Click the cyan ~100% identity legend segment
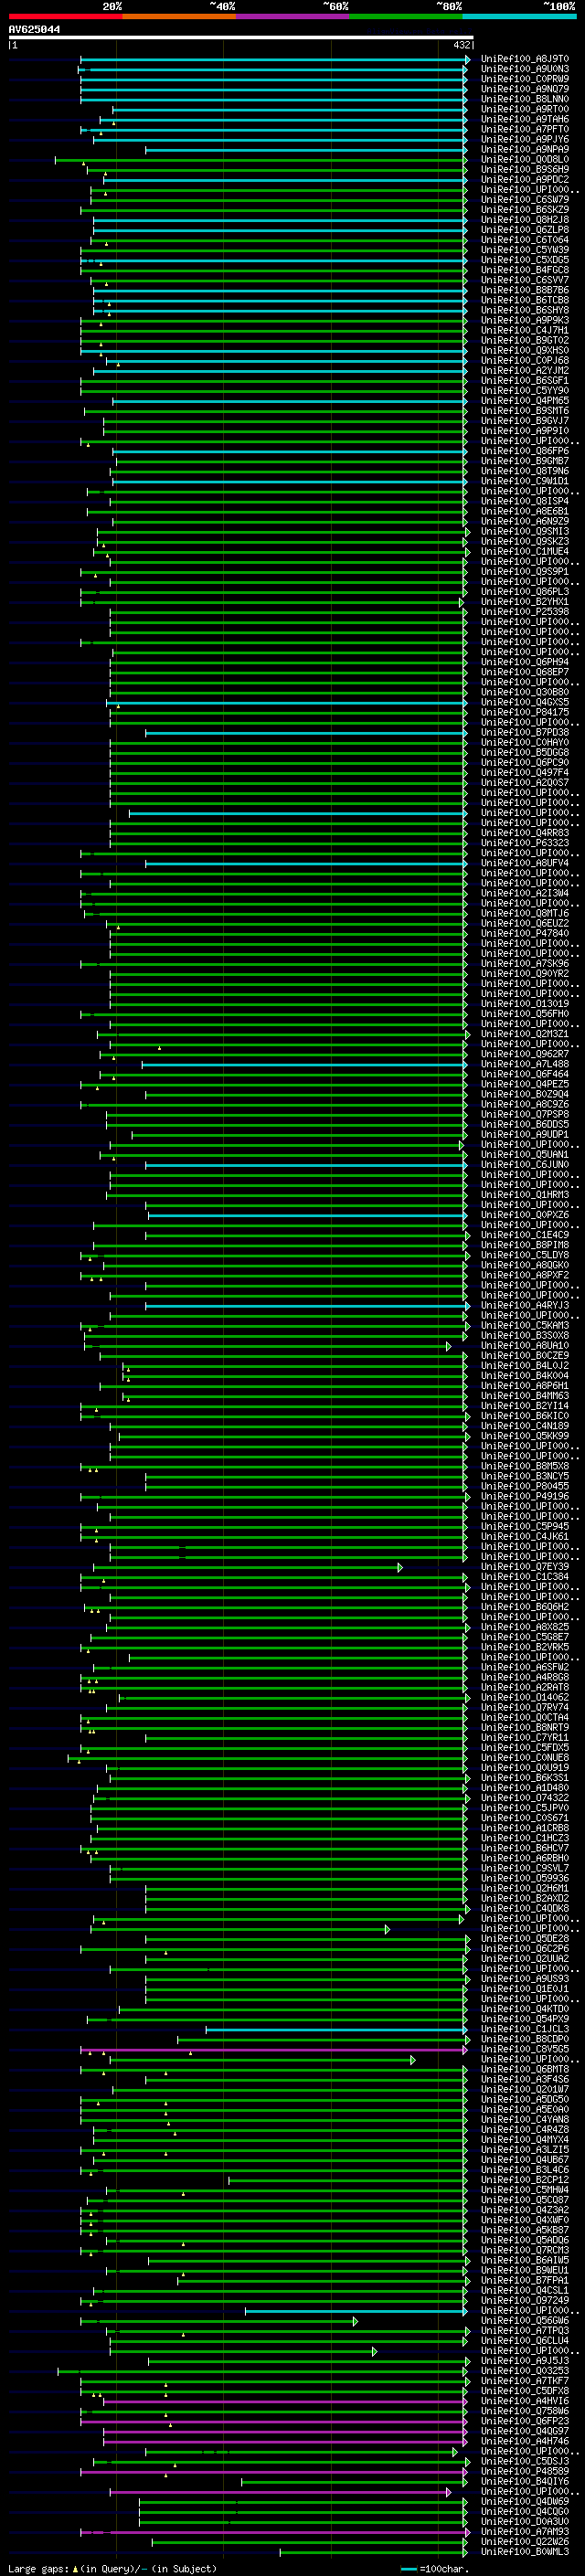585x2576 pixels. point(519,16)
